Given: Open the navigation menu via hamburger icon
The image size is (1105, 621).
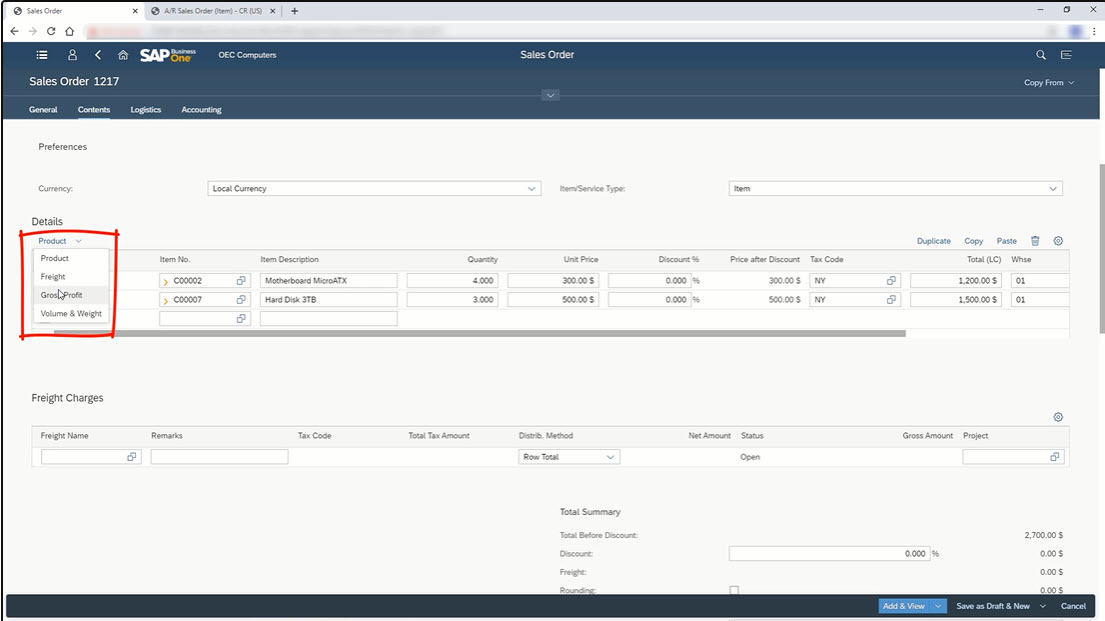Looking at the screenshot, I should coord(41,55).
